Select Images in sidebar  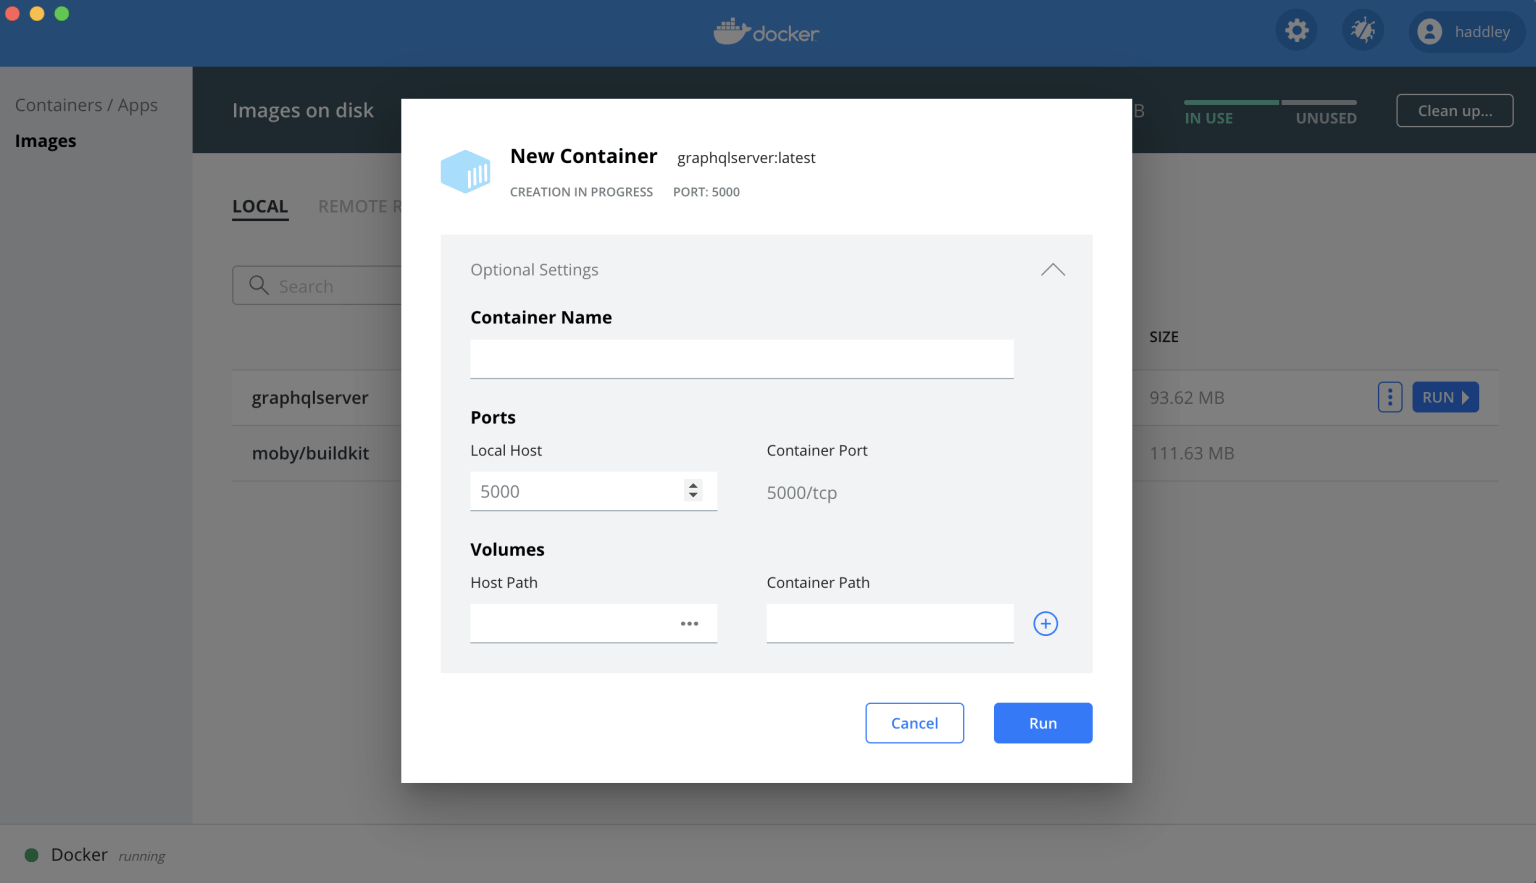(x=46, y=141)
